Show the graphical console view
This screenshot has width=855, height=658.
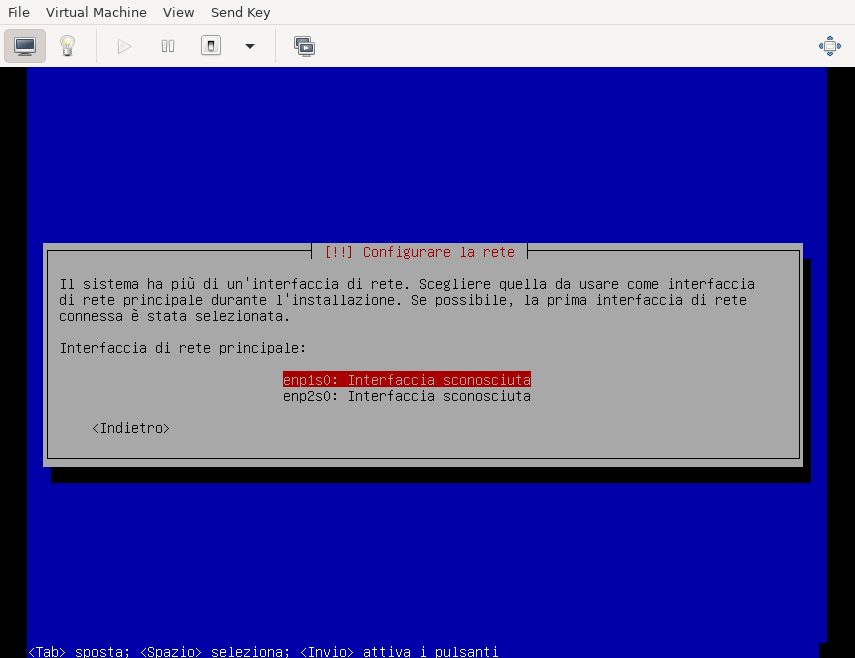(25, 46)
